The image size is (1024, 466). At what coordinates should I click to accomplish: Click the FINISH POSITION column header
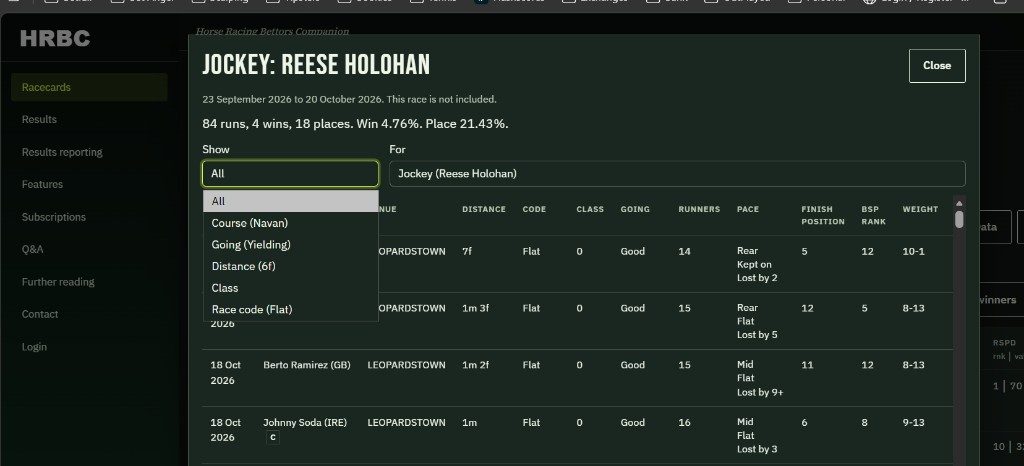822,215
